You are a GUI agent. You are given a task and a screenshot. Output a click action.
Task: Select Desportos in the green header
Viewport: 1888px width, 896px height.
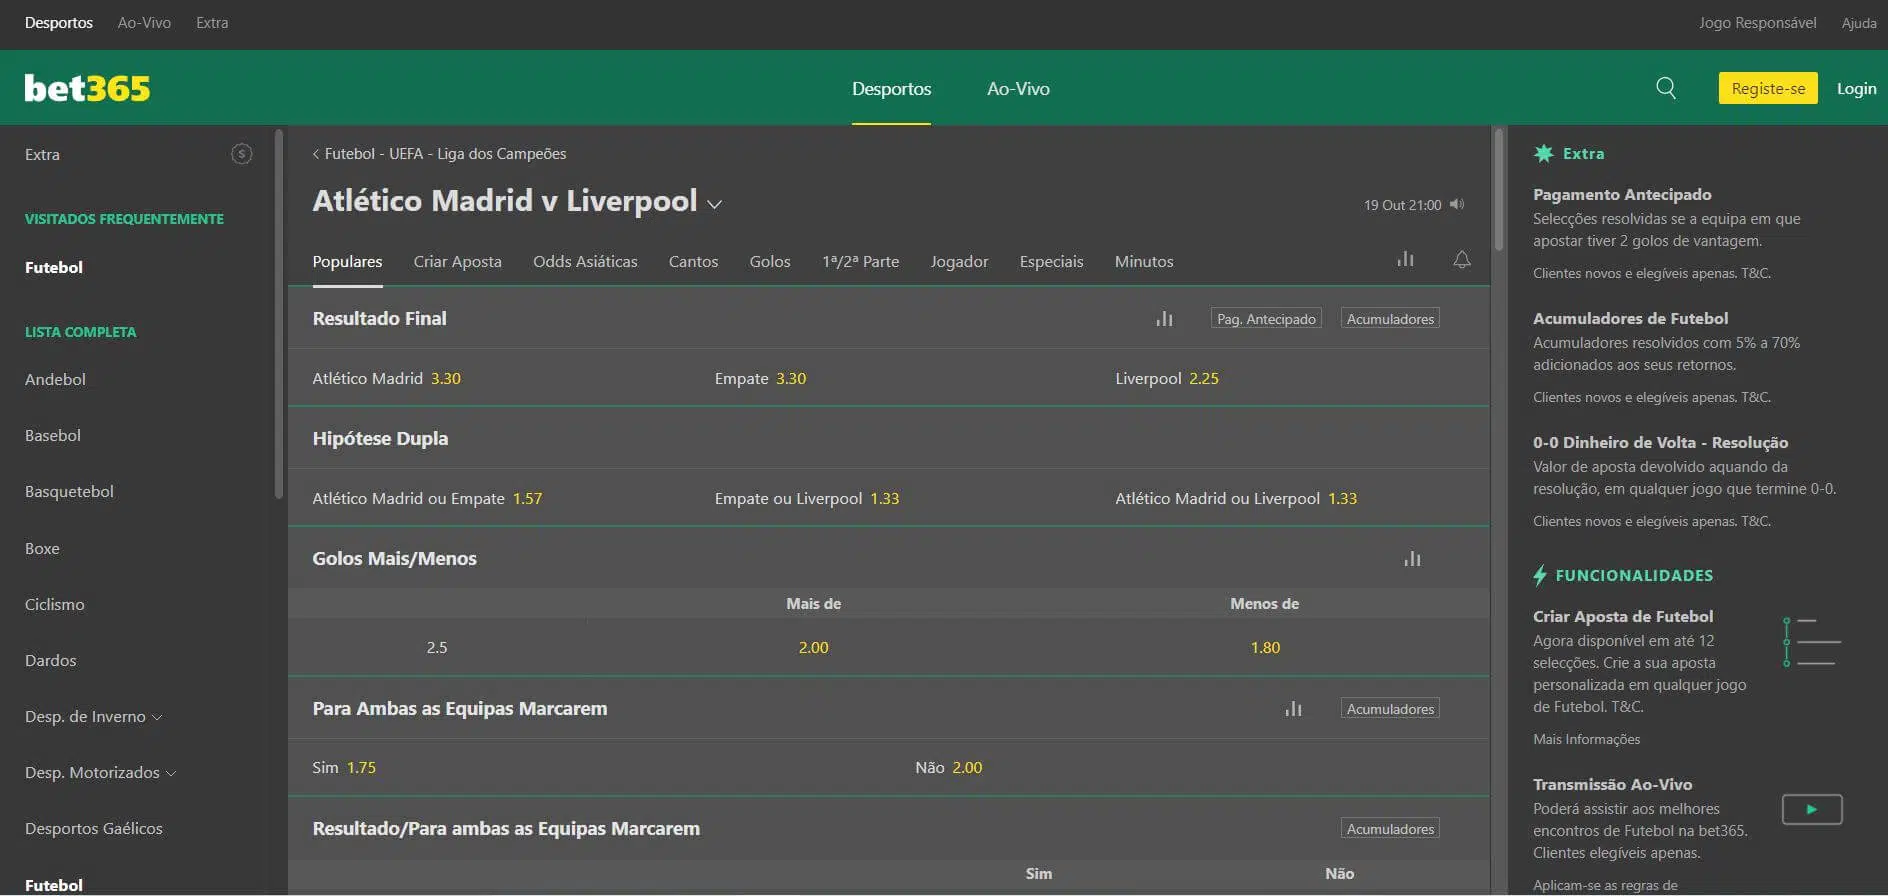point(891,88)
